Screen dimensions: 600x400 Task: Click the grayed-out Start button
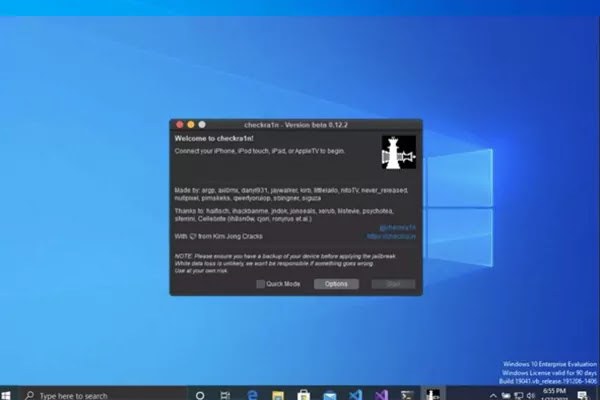click(393, 284)
